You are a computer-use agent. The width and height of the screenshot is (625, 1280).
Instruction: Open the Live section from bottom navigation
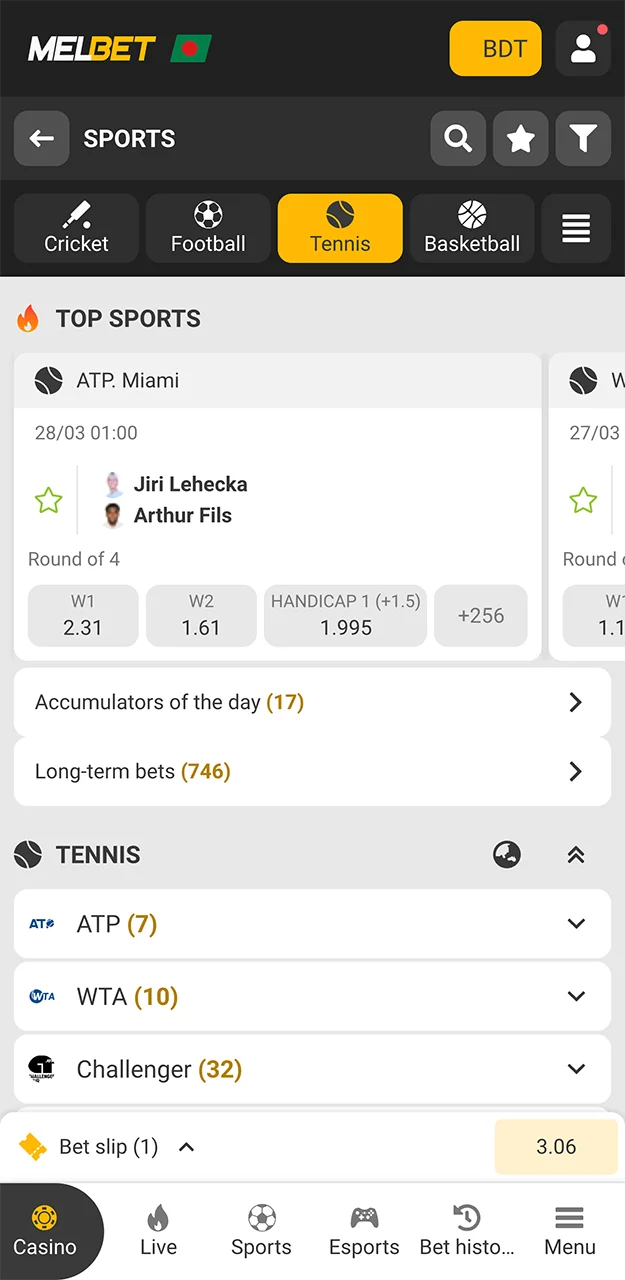[158, 1230]
